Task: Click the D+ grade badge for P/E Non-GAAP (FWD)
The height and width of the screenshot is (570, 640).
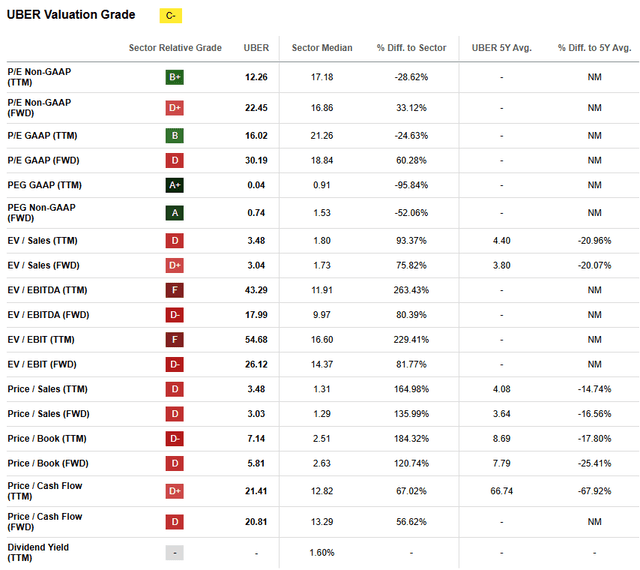Action: [175, 108]
